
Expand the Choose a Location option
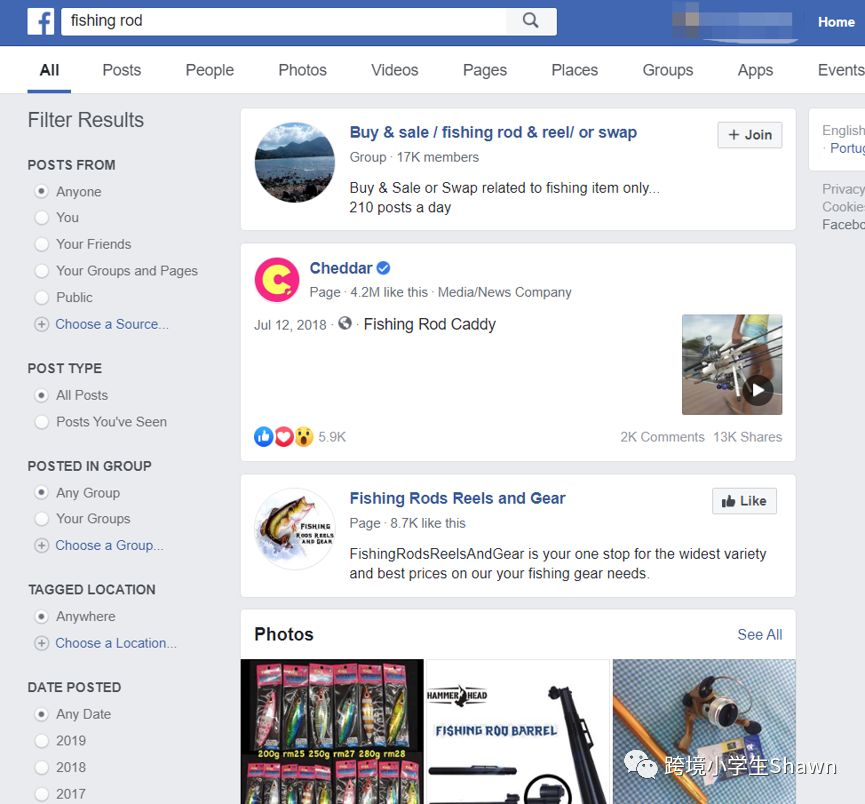pos(116,643)
